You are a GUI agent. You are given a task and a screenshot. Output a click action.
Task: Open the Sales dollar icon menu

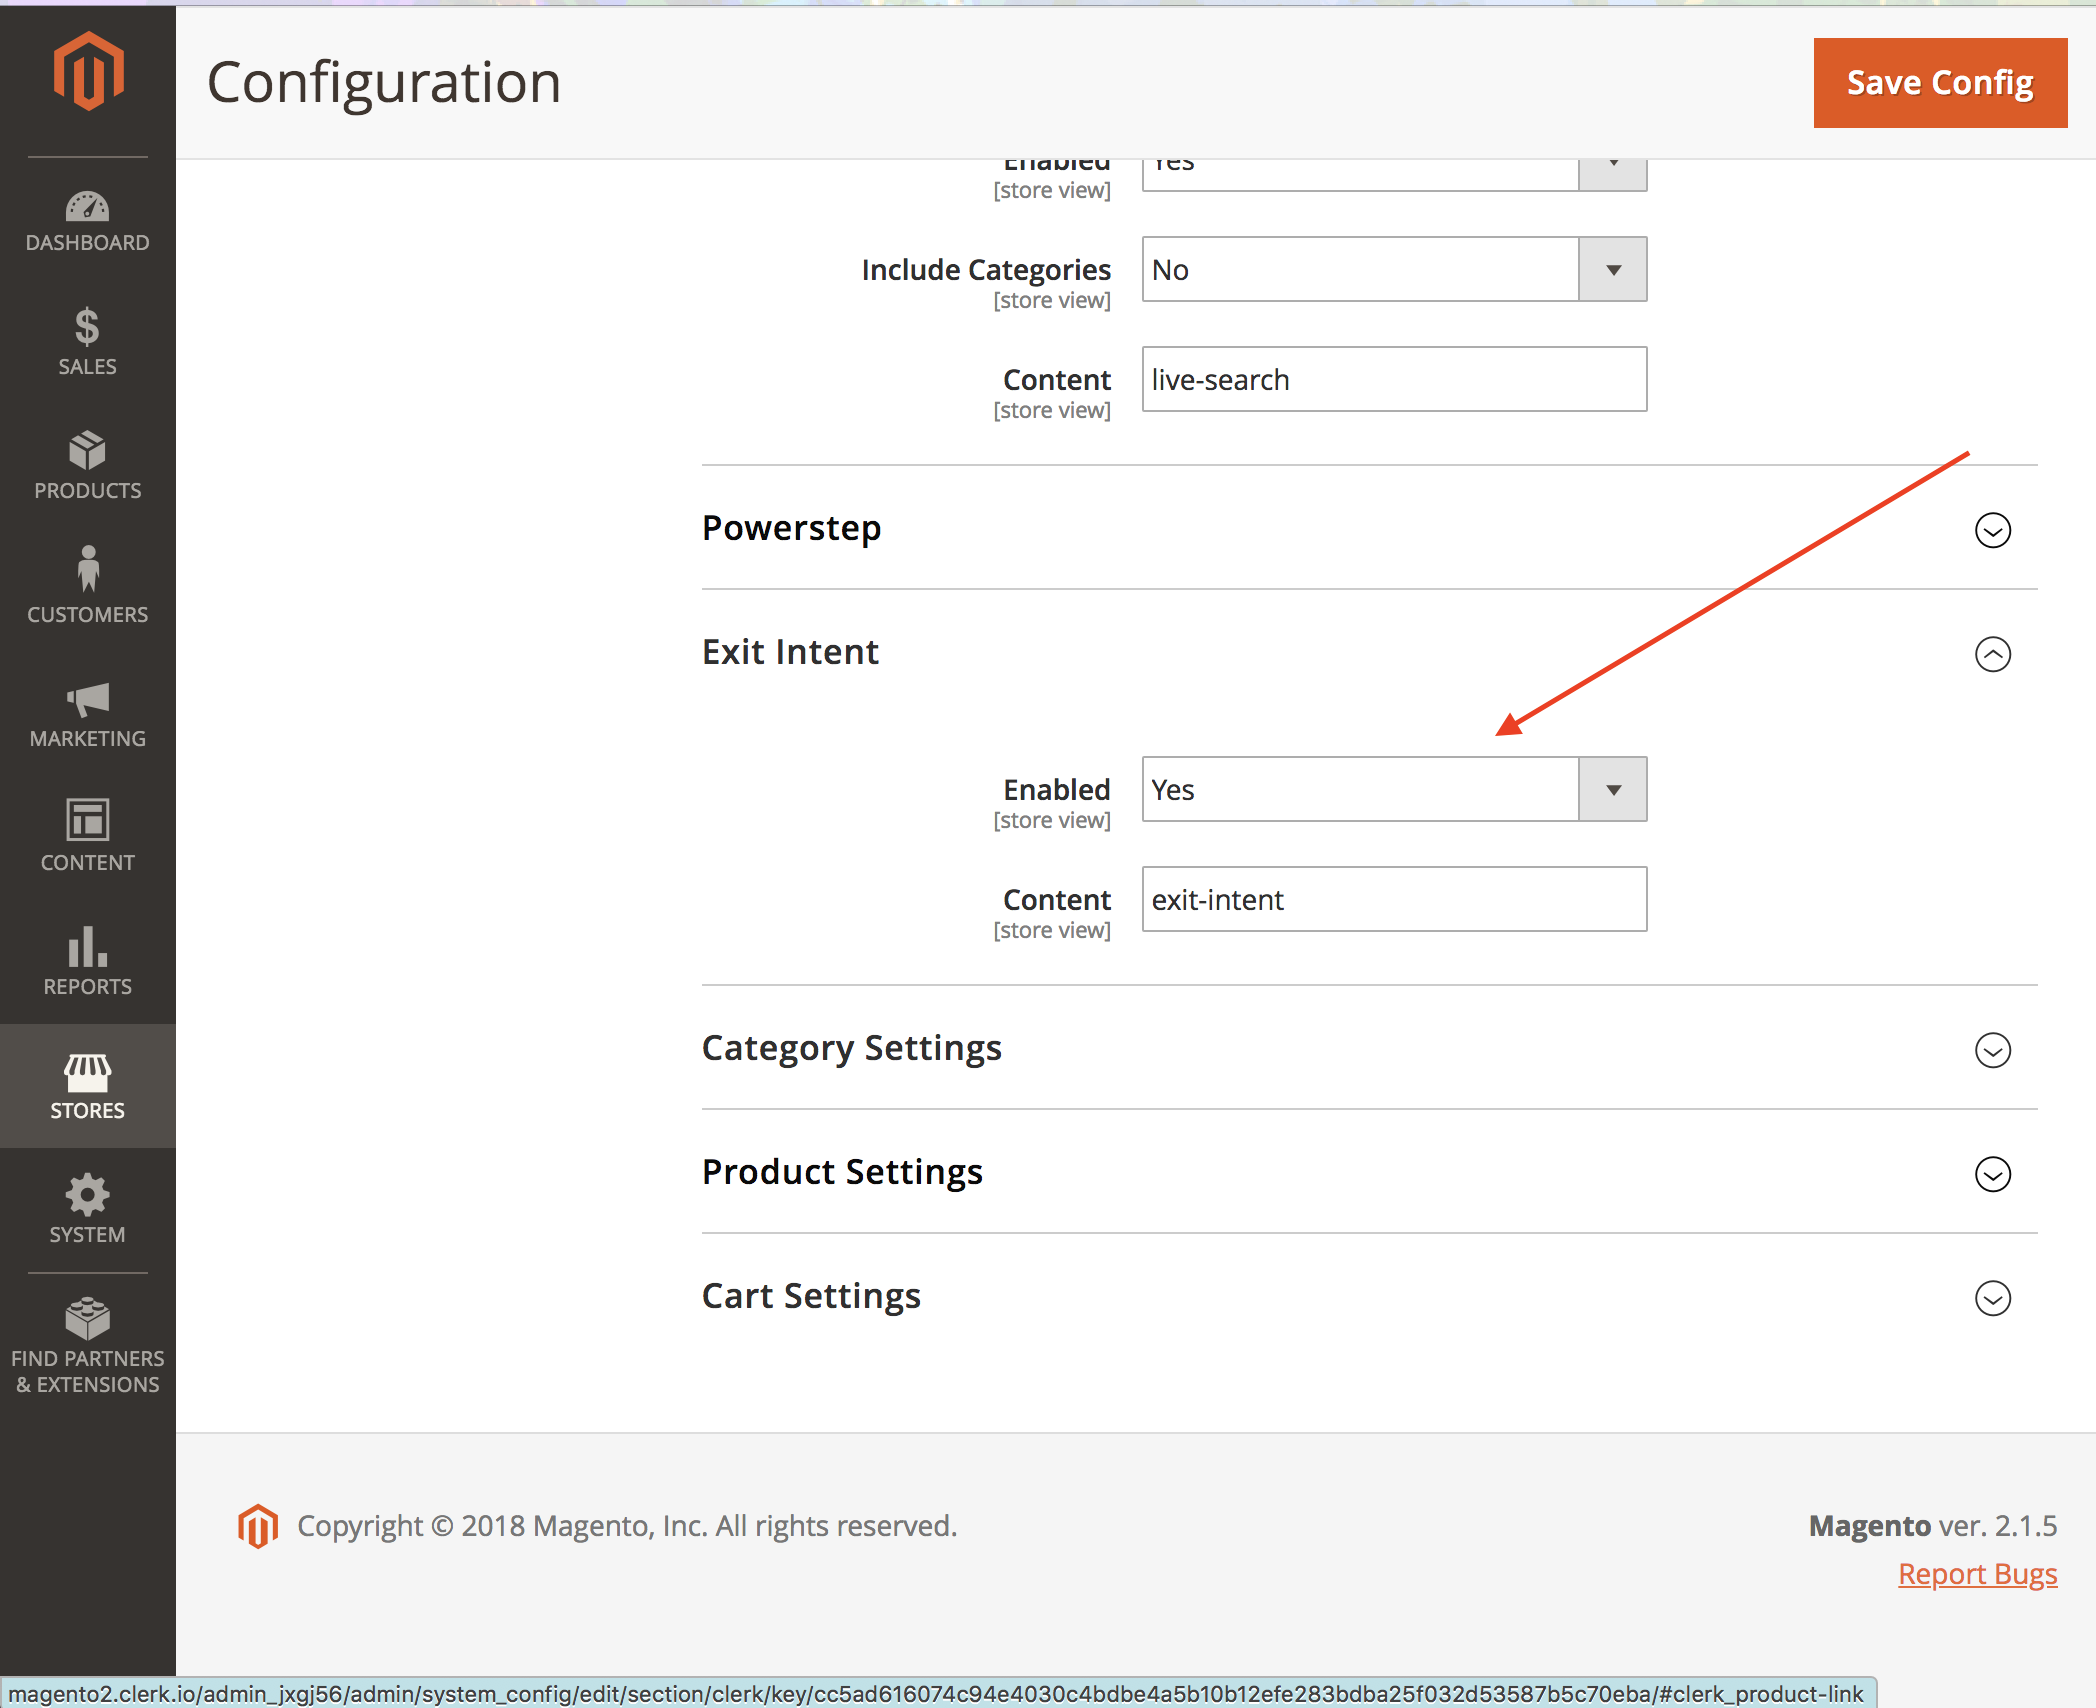pos(88,341)
